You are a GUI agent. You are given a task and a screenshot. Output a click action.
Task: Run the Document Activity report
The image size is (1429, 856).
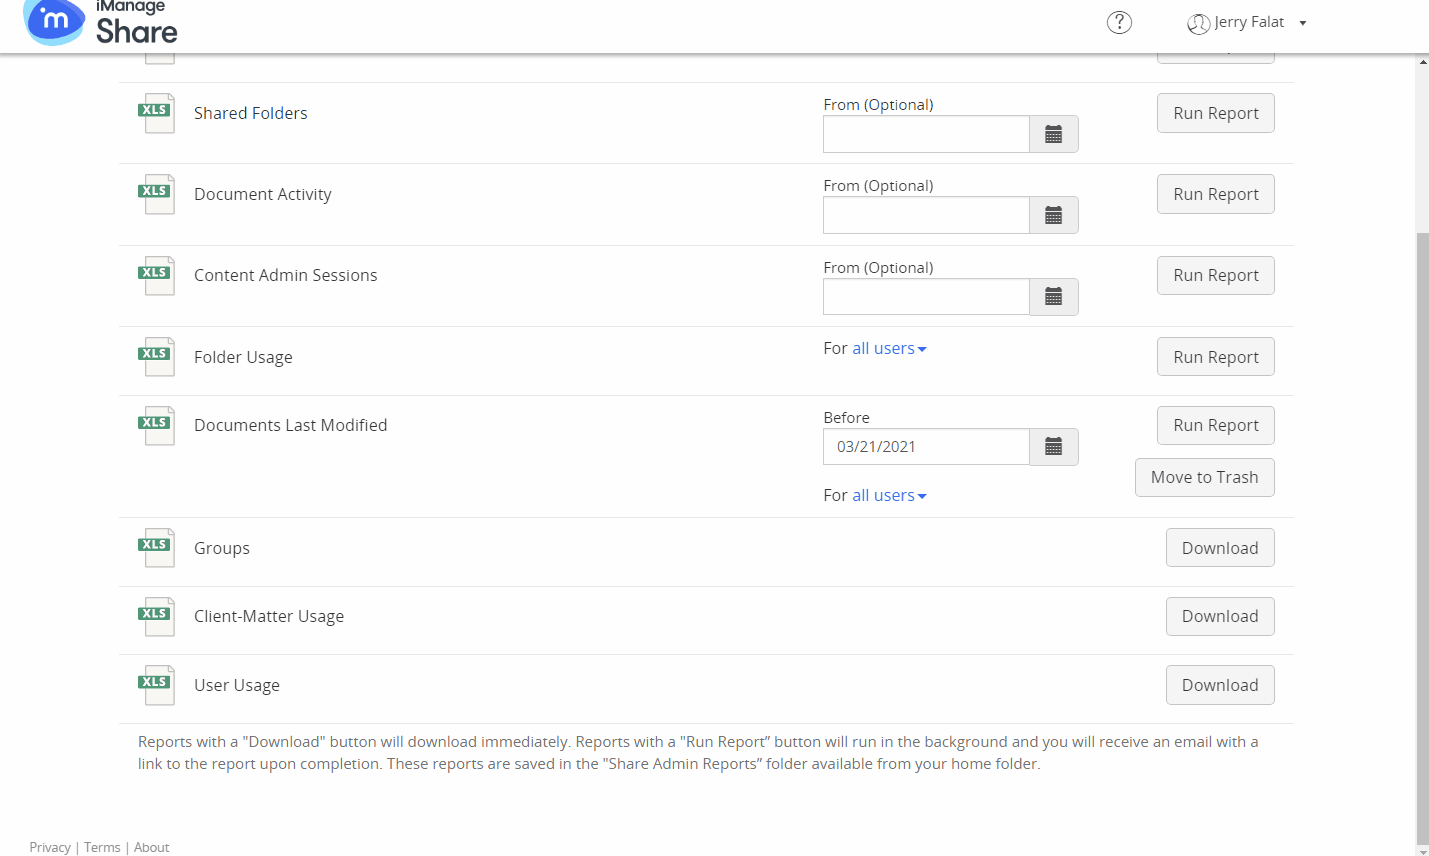(x=1216, y=194)
